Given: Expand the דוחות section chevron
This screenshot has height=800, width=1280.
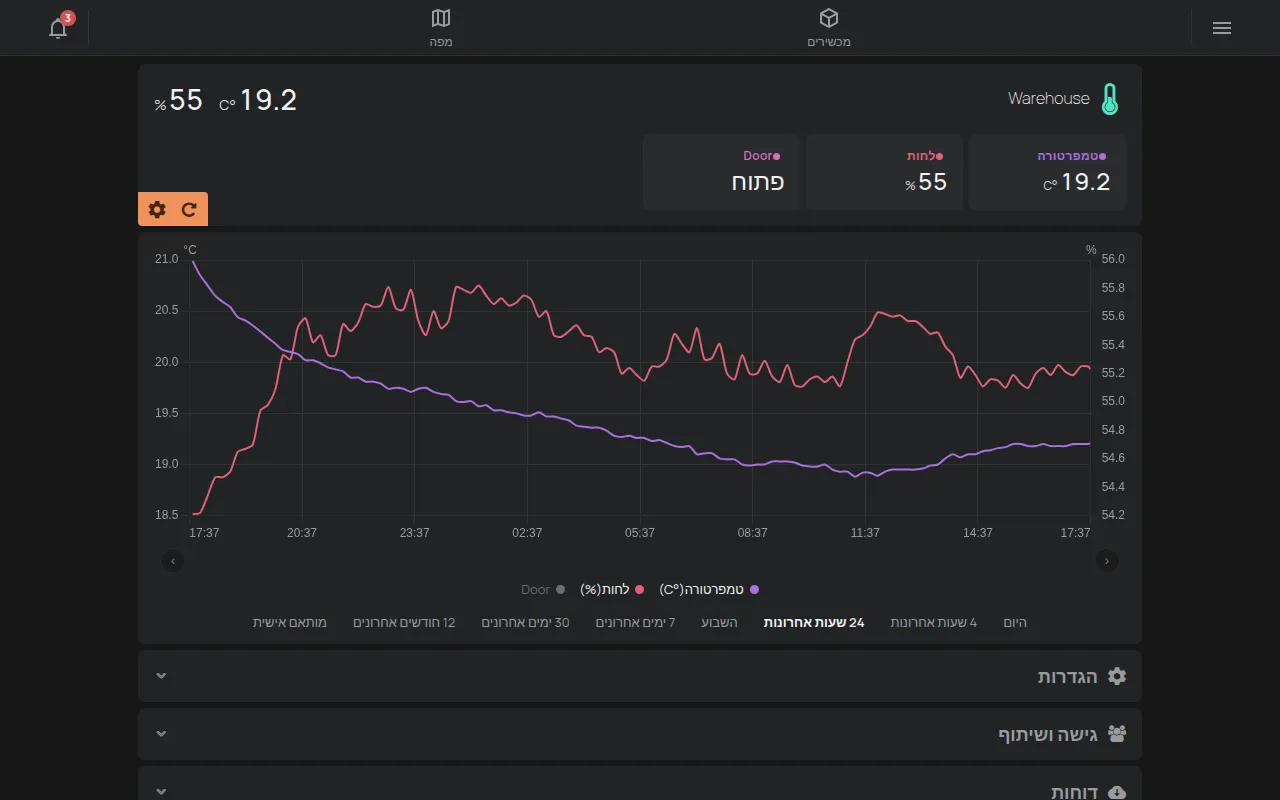Looking at the screenshot, I should pos(161,792).
